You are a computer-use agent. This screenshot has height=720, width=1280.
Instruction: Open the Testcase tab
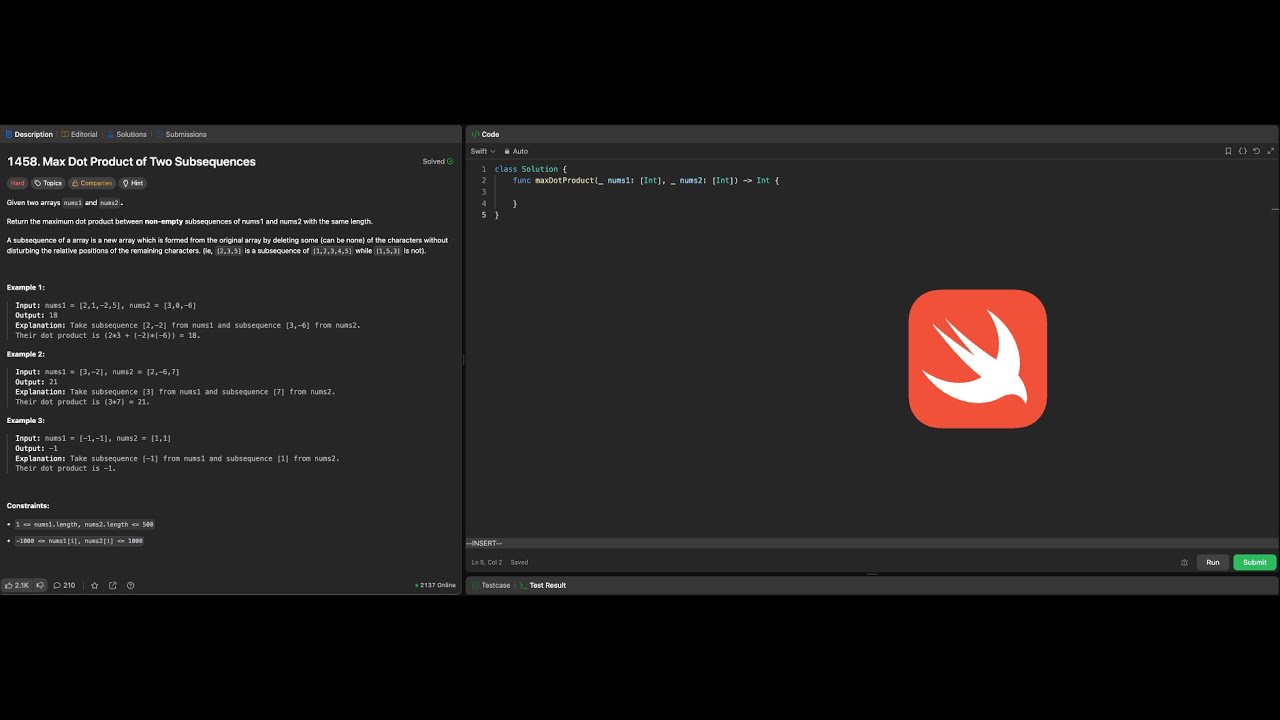coord(491,585)
